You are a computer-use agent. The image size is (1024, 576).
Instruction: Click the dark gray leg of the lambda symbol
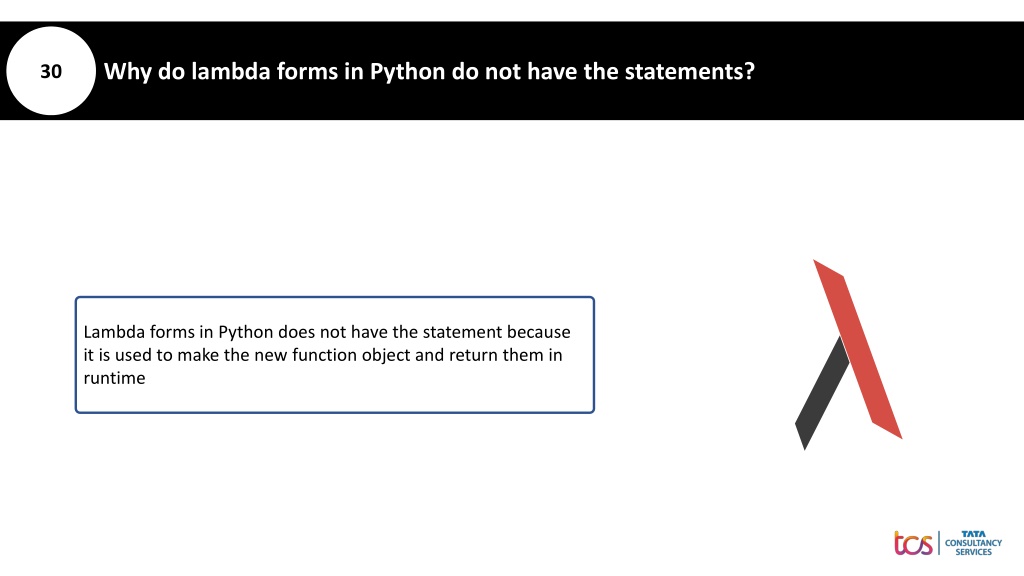(820, 395)
